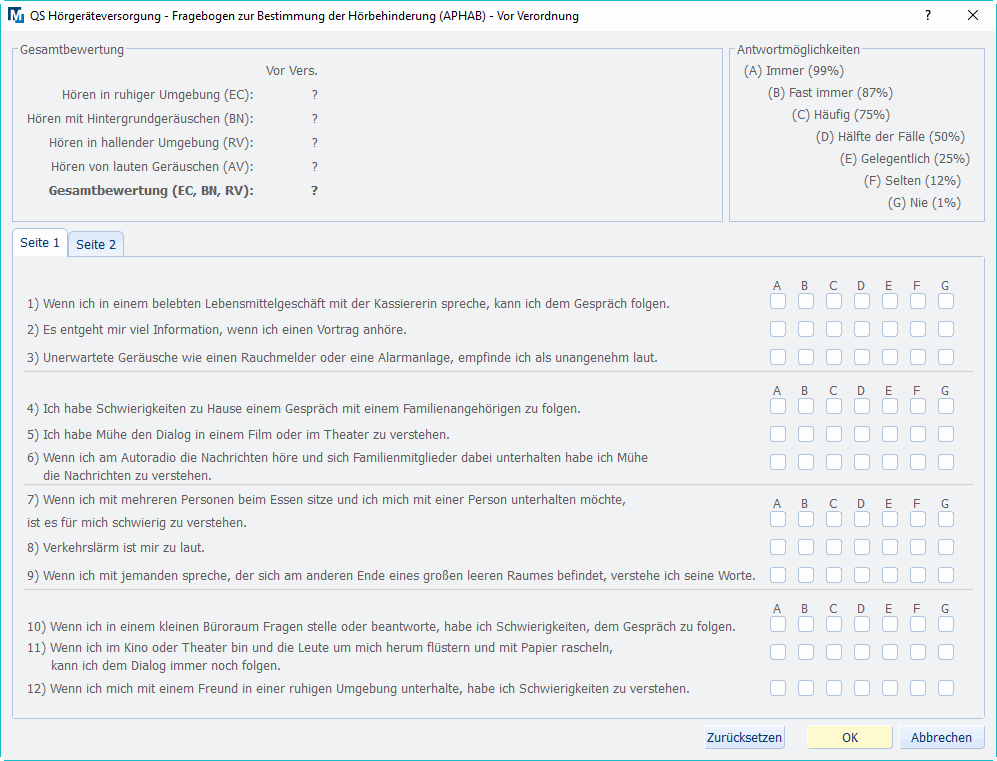
Task: Check answer G for question 1
Action: 945,301
